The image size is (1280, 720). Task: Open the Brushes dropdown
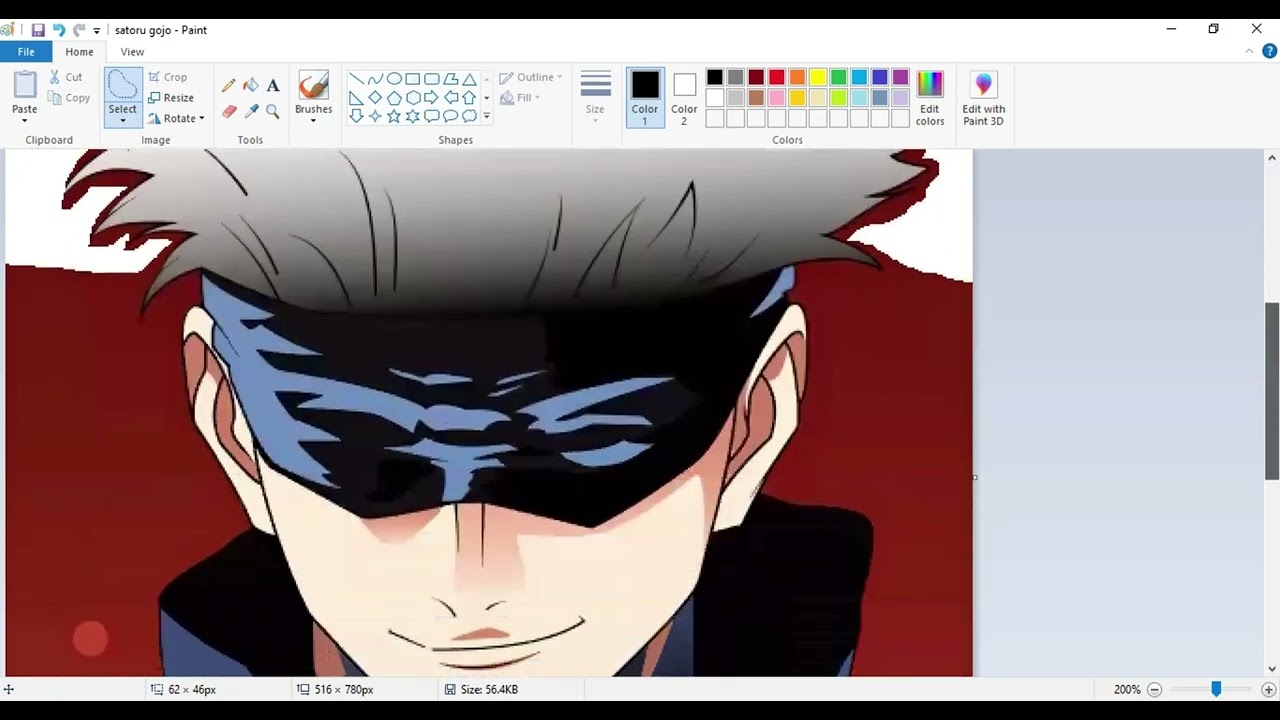coord(313,98)
